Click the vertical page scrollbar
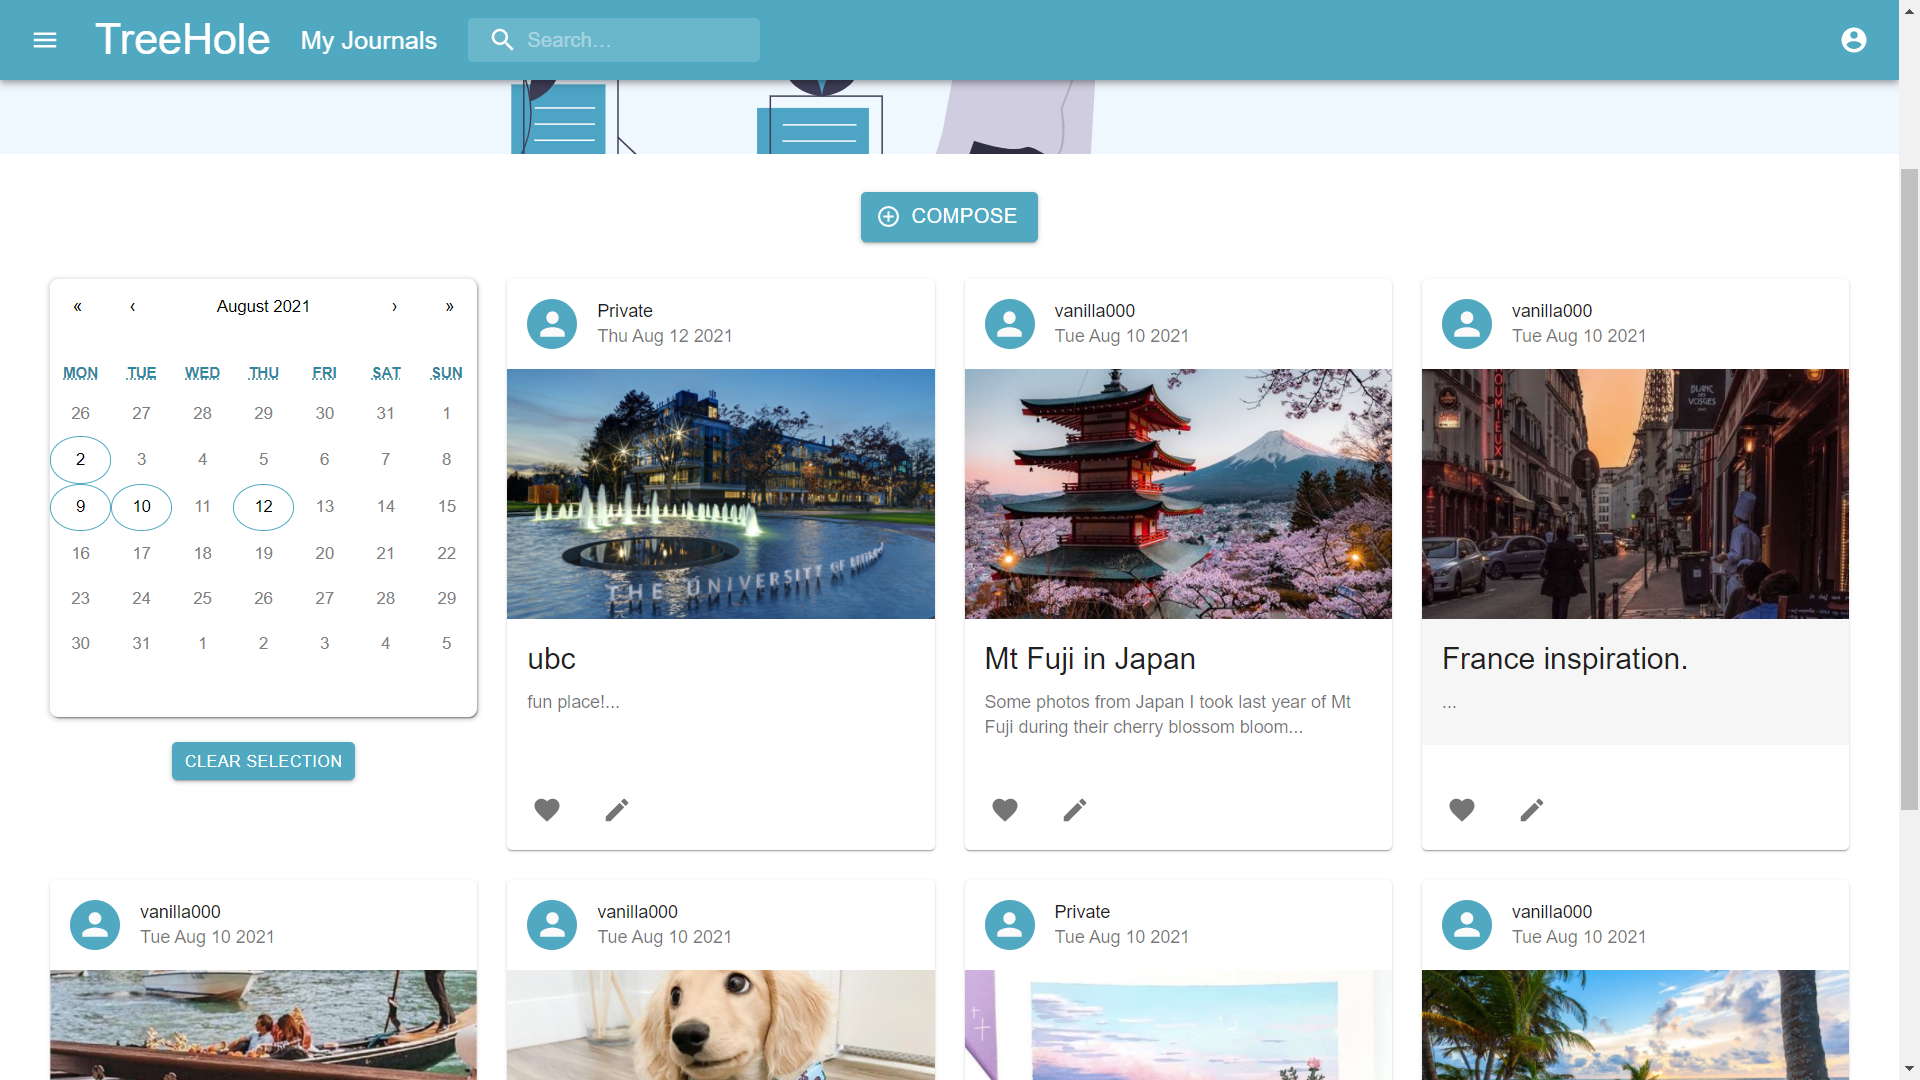 1909,488
